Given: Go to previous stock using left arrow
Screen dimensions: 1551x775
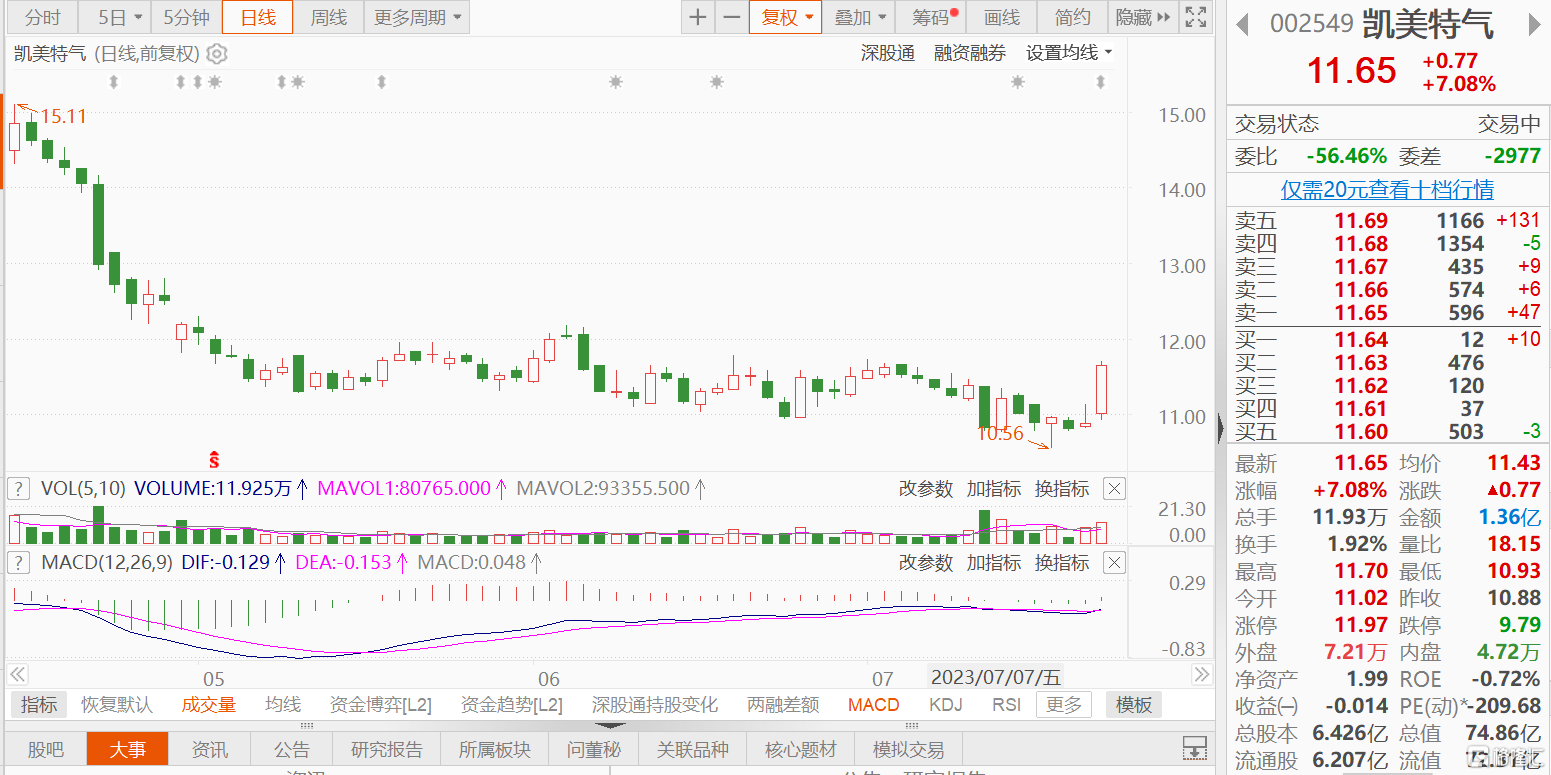Looking at the screenshot, I should pyautogui.click(x=1243, y=24).
